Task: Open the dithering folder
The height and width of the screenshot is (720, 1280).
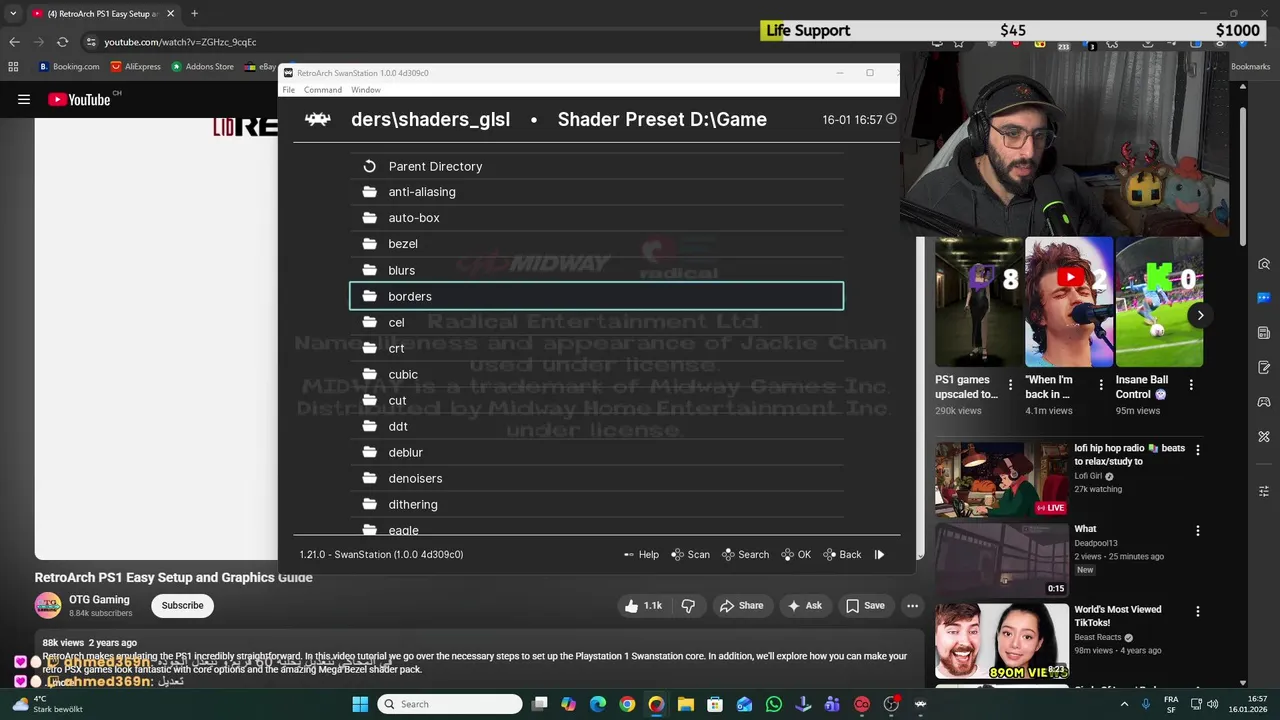Action: [x=596, y=504]
